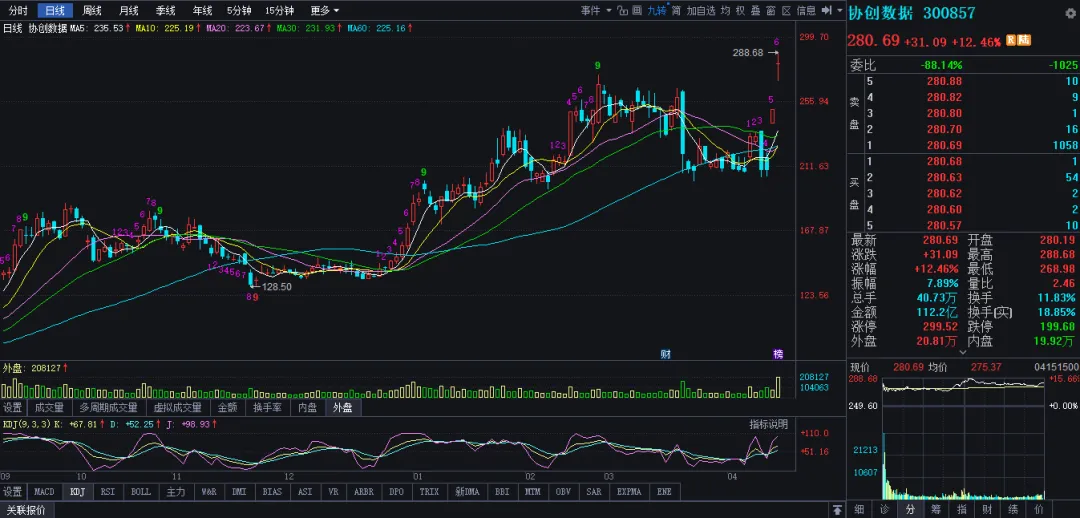Switch to the 周线 weekly chart
The height and width of the screenshot is (518, 1080).
coord(92,10)
